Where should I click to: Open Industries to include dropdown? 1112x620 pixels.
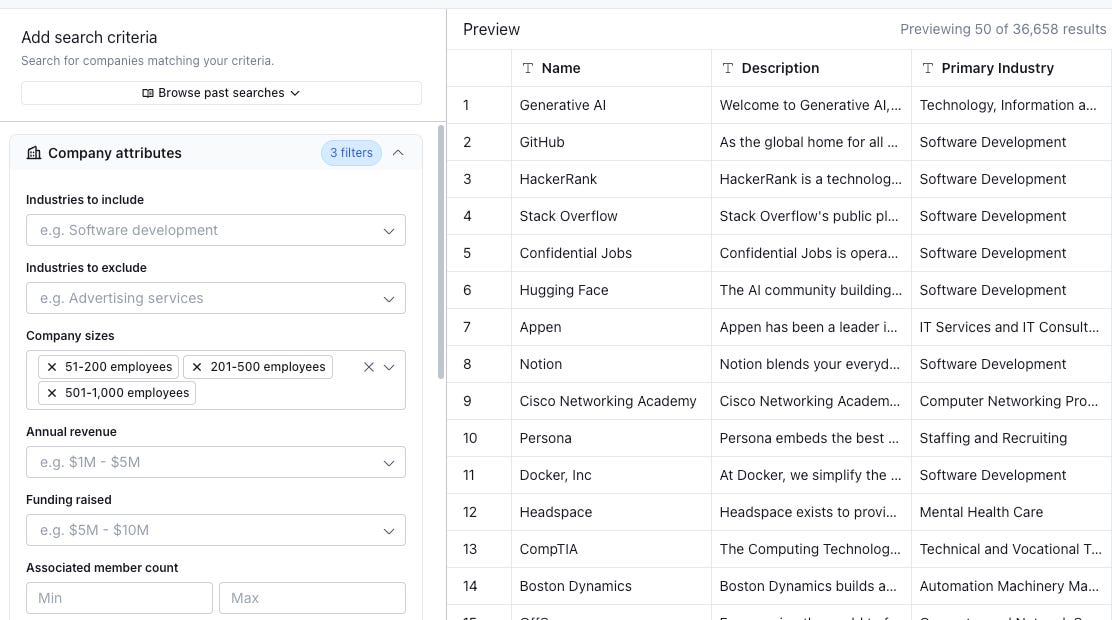tap(216, 230)
